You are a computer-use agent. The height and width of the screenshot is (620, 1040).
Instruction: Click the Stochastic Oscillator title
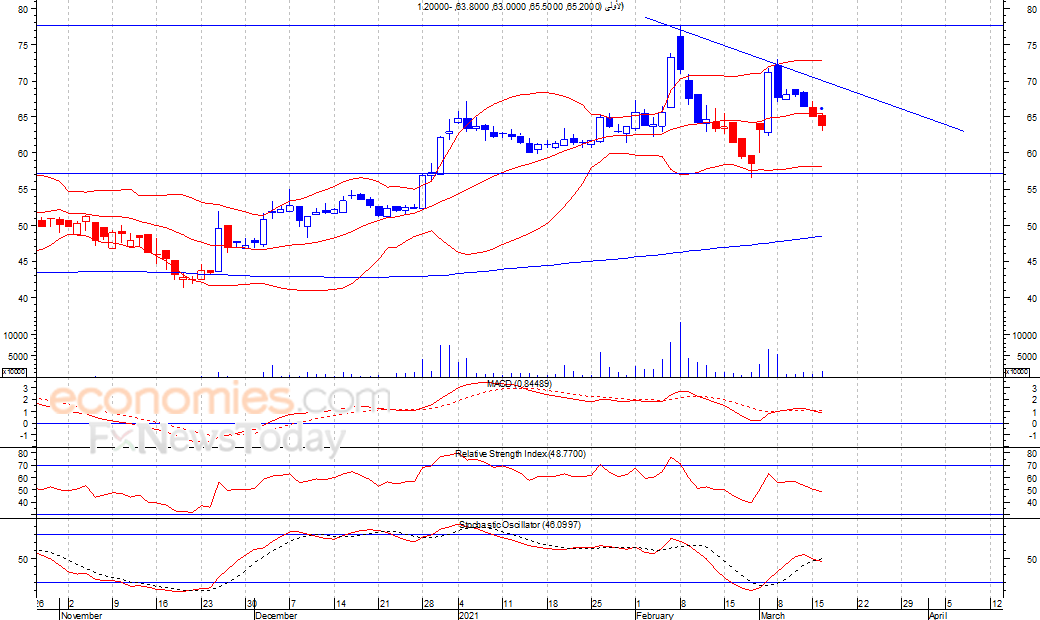pyautogui.click(x=521, y=525)
